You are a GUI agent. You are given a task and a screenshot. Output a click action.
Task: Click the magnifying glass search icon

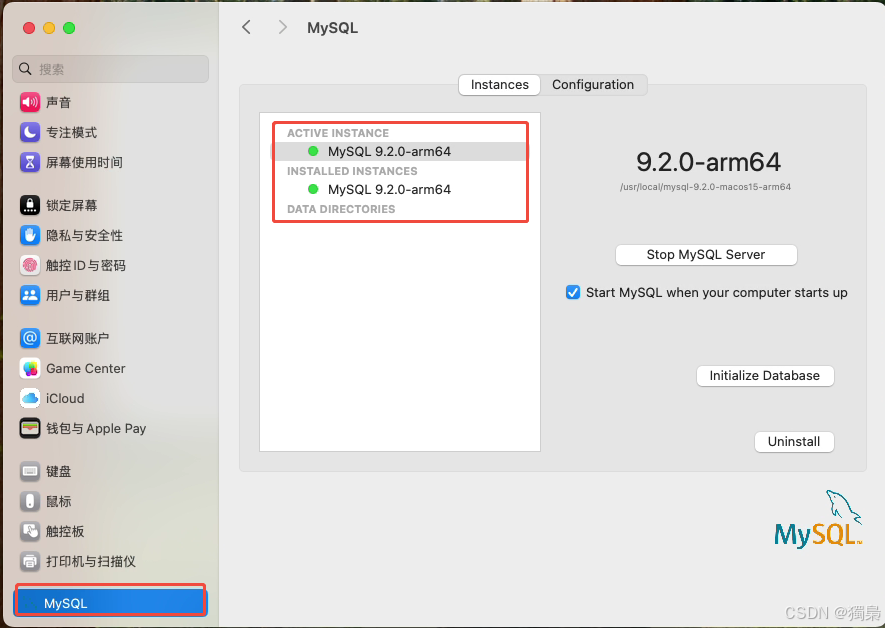tap(25, 69)
